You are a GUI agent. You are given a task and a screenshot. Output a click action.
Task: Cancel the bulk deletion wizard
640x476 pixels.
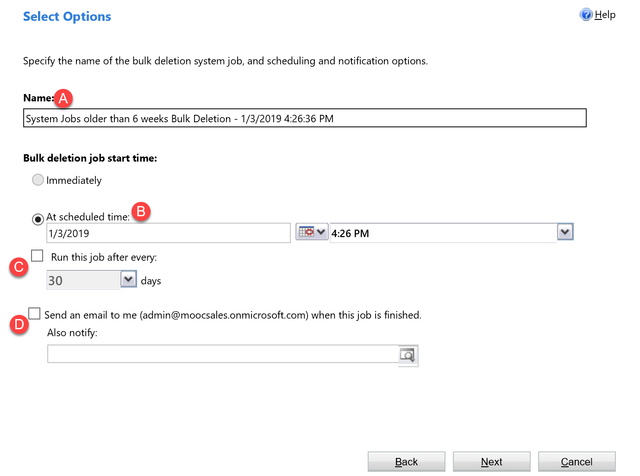(576, 461)
